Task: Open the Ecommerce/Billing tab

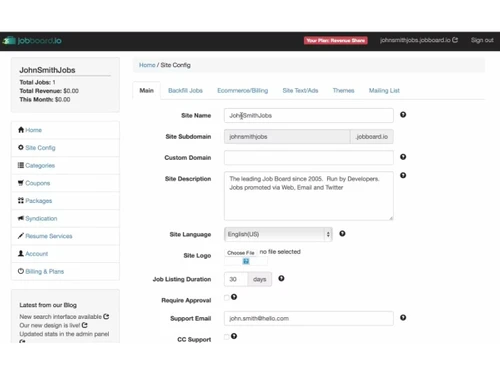Action: [x=243, y=90]
